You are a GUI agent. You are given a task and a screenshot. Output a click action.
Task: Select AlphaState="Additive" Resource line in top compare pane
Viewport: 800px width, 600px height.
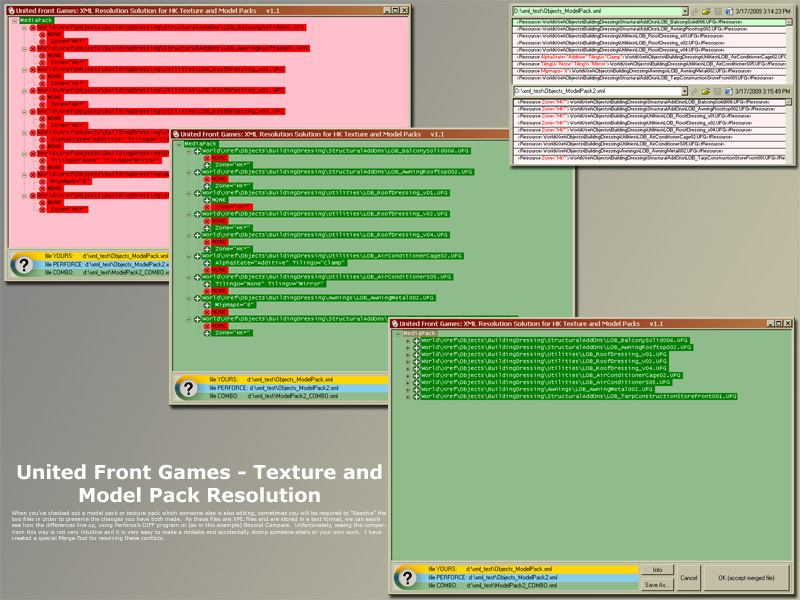point(648,57)
